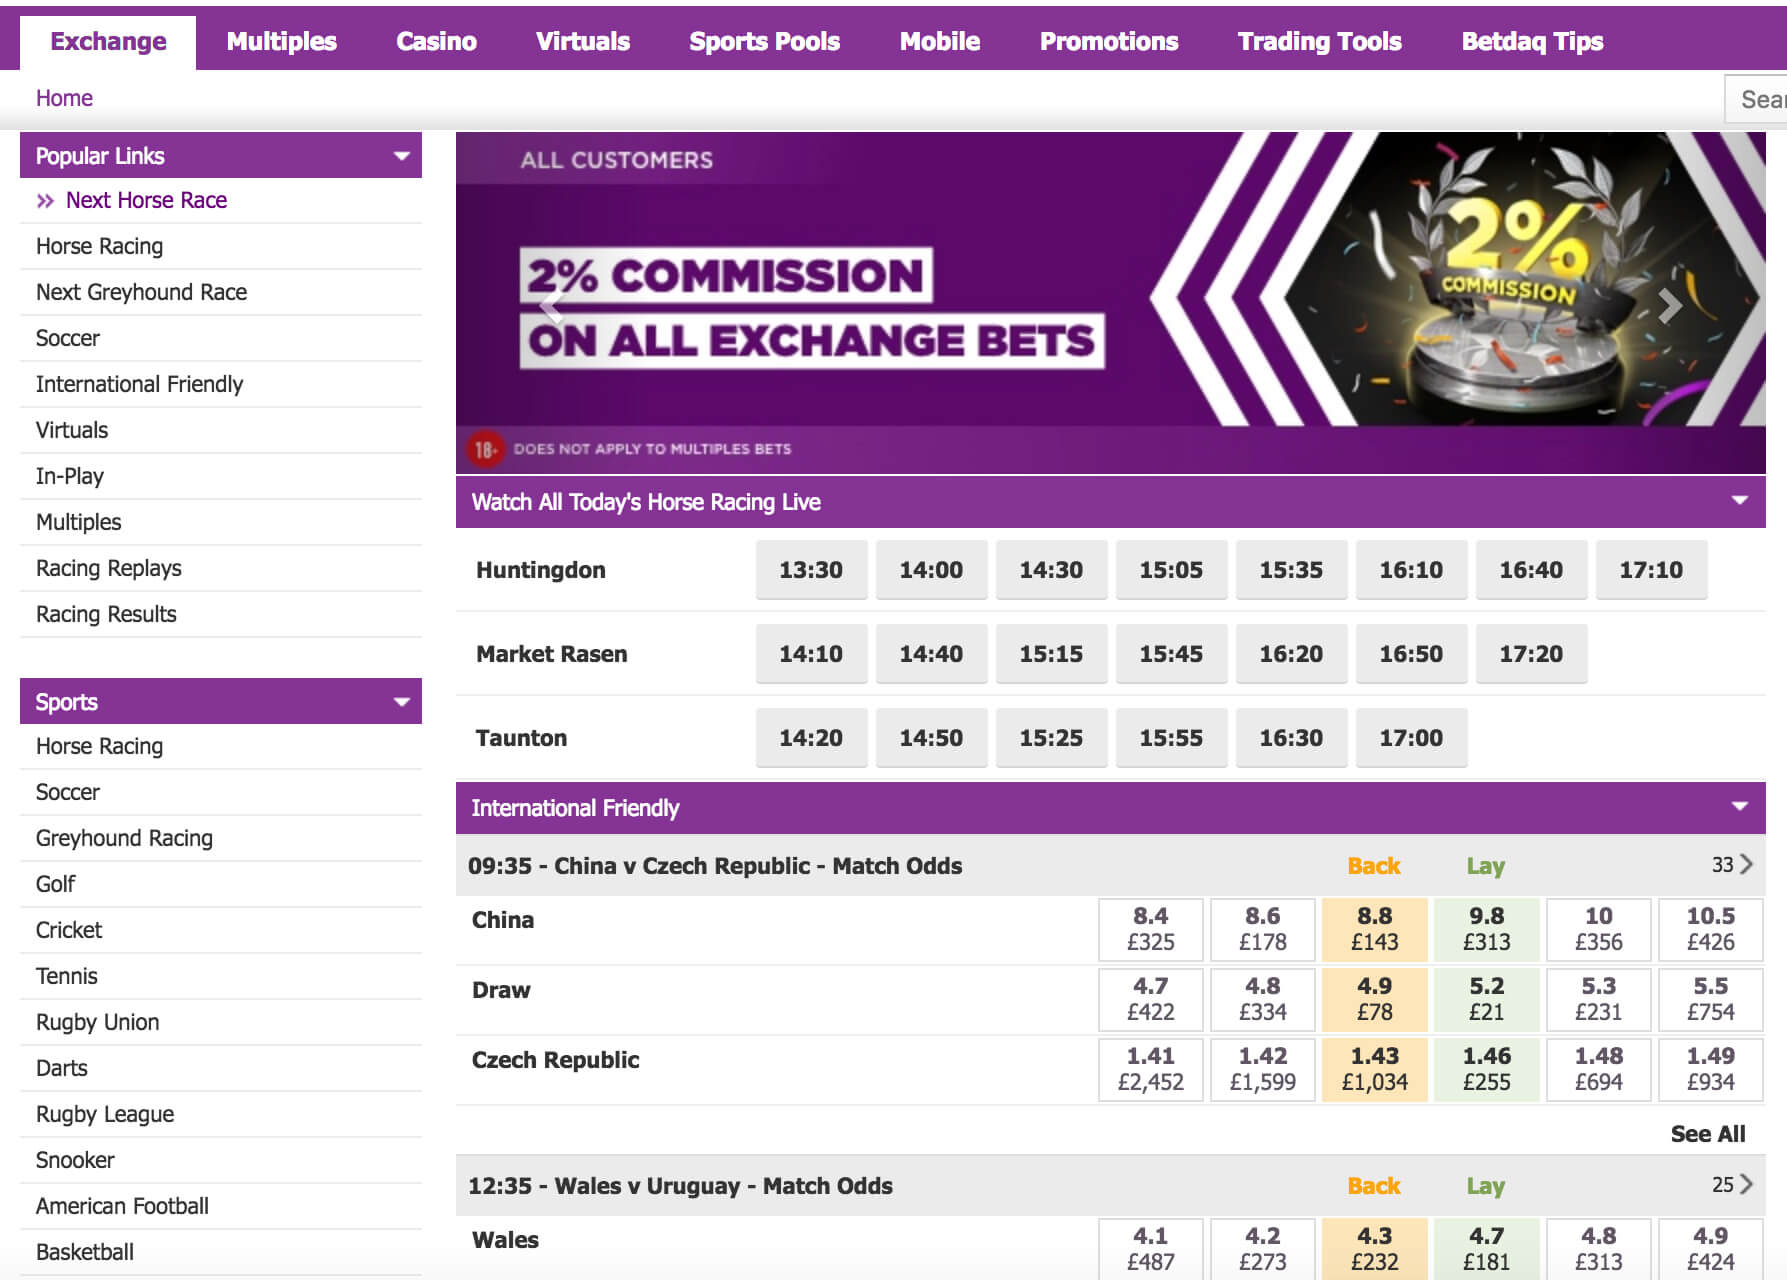This screenshot has height=1280, width=1787.
Task: Collapse Watch All Today's Horse Racing Live section
Action: coord(1740,500)
